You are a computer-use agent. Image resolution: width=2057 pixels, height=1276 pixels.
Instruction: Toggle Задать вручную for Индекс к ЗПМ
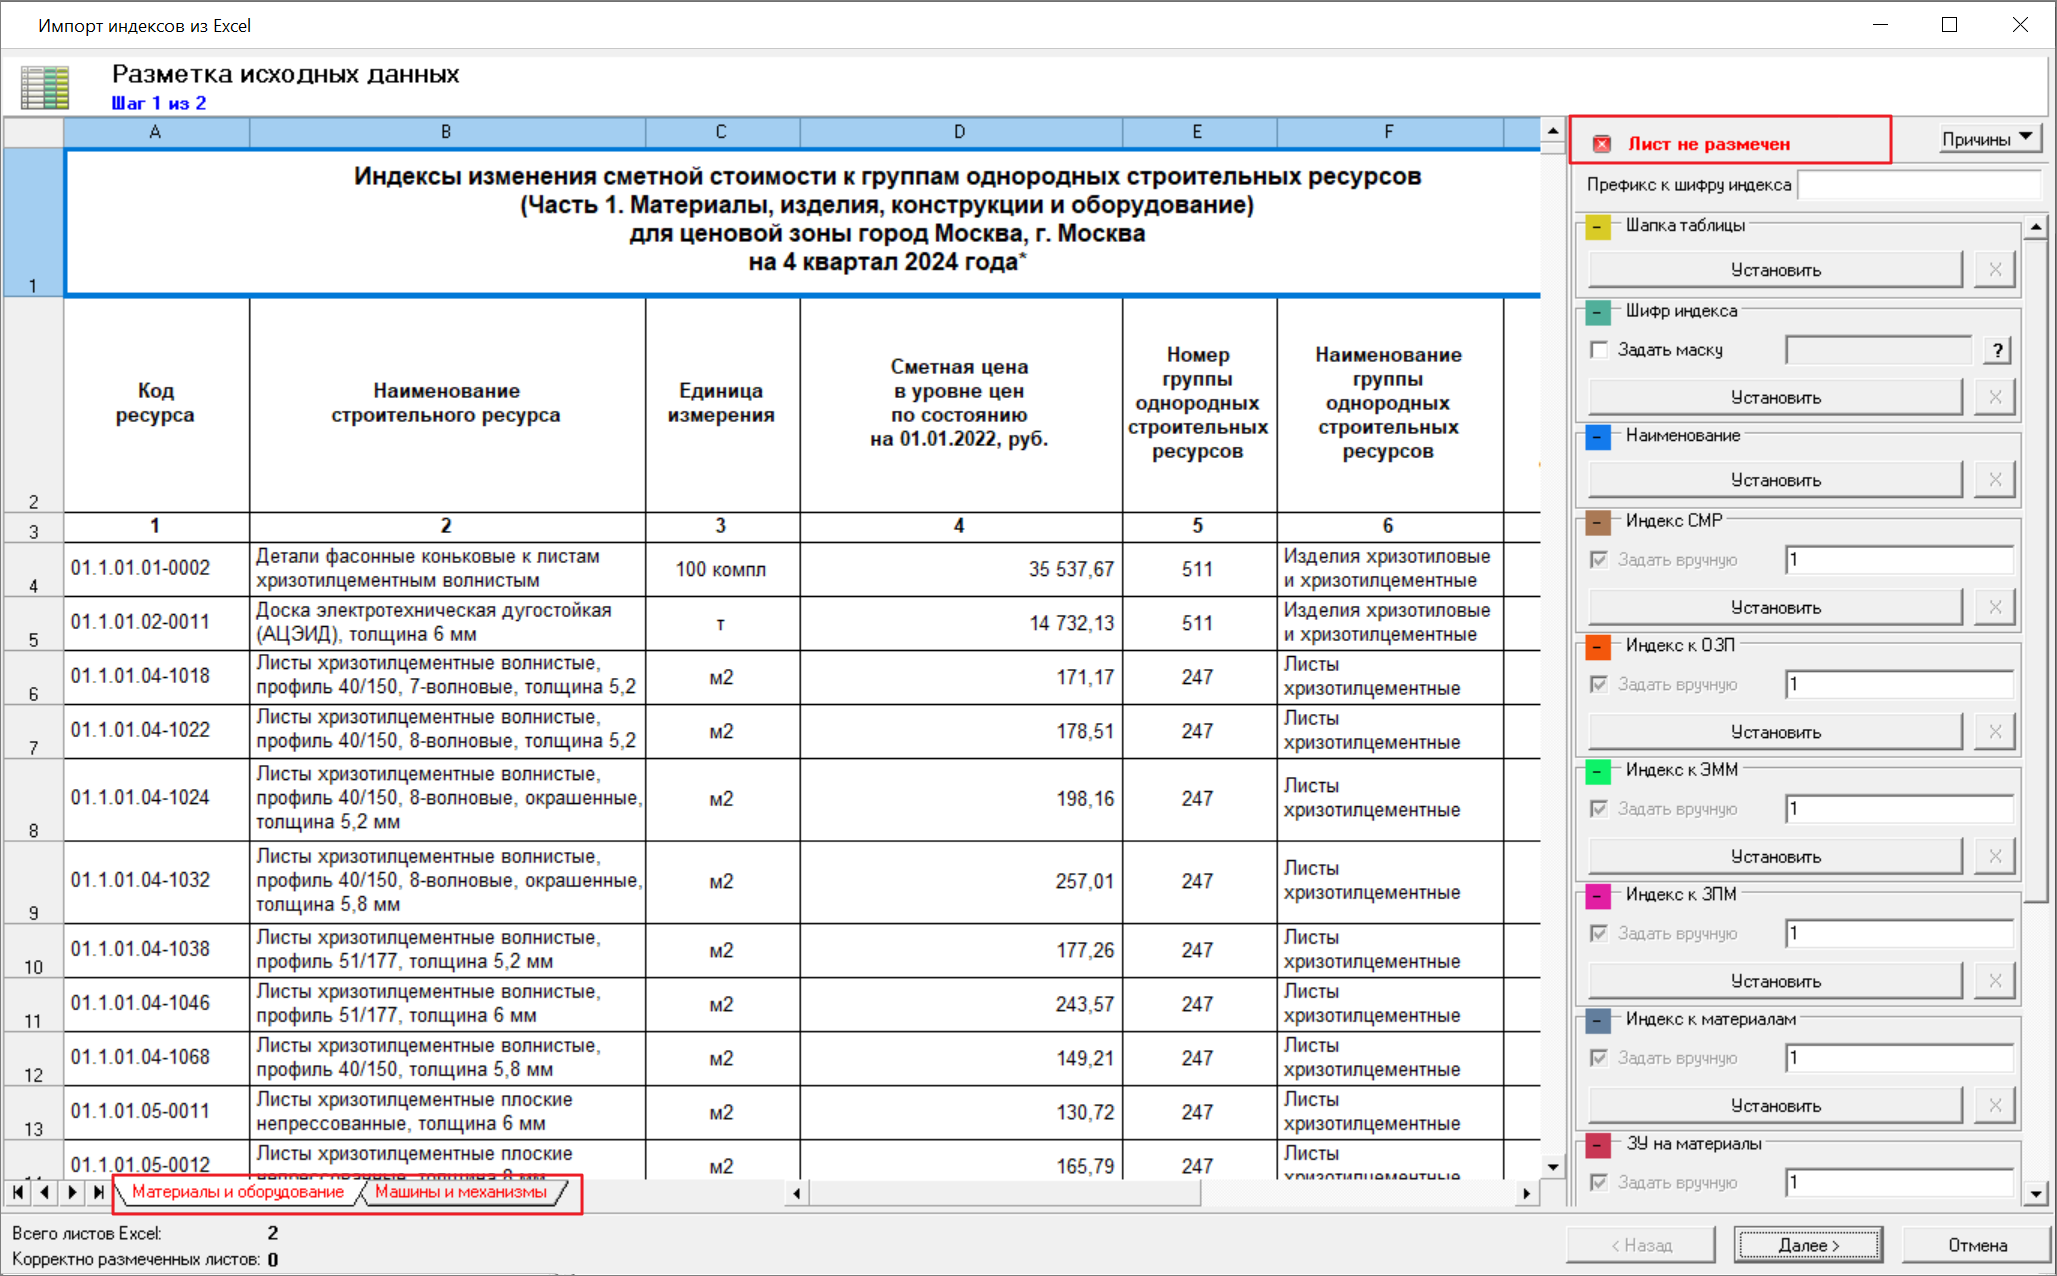[x=1599, y=934]
